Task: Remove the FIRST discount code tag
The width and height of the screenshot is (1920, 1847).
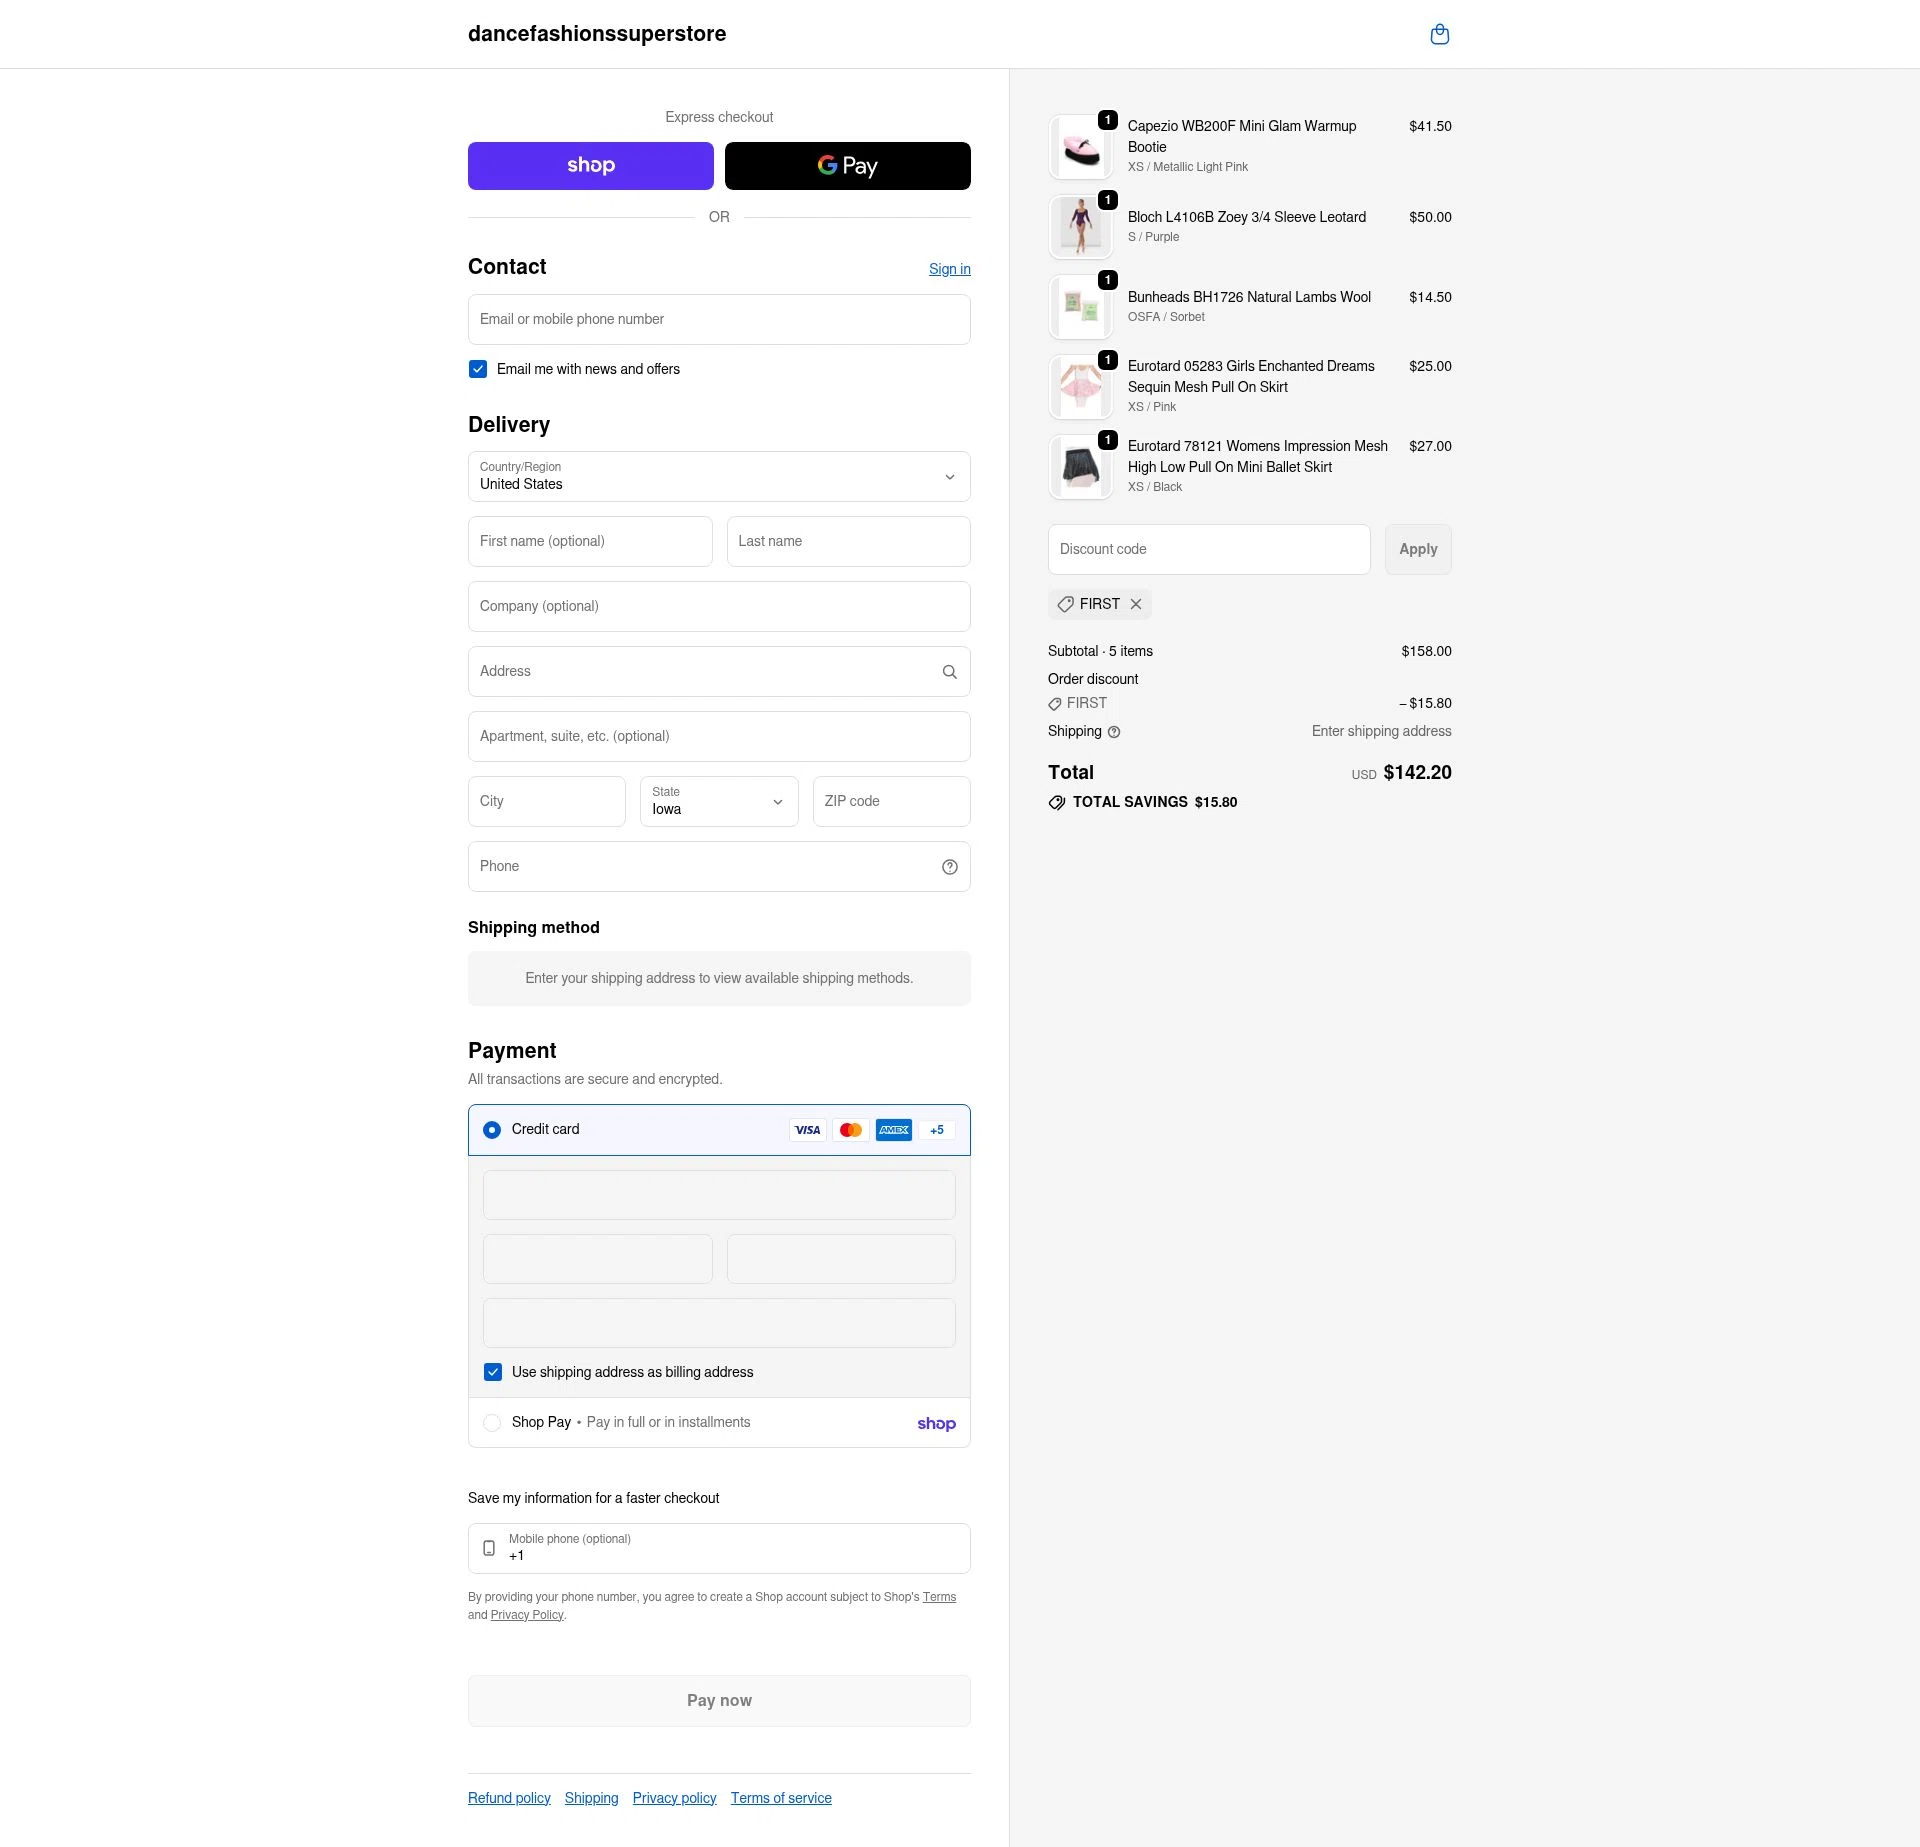Action: click(1136, 604)
